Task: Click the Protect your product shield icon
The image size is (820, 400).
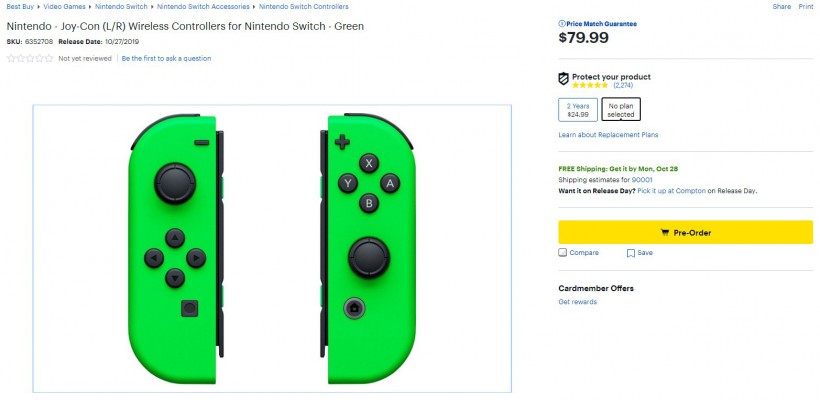Action: click(564, 79)
